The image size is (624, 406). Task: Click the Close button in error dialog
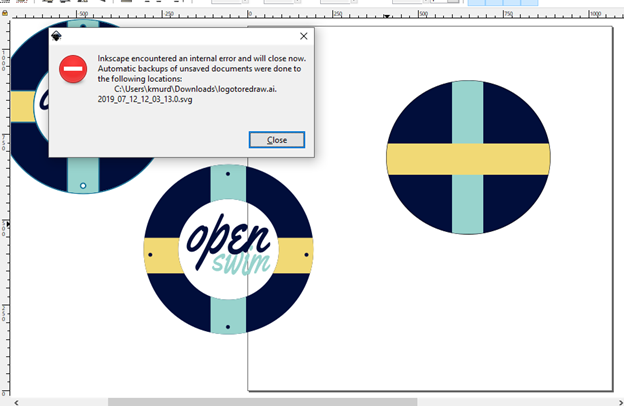276,140
